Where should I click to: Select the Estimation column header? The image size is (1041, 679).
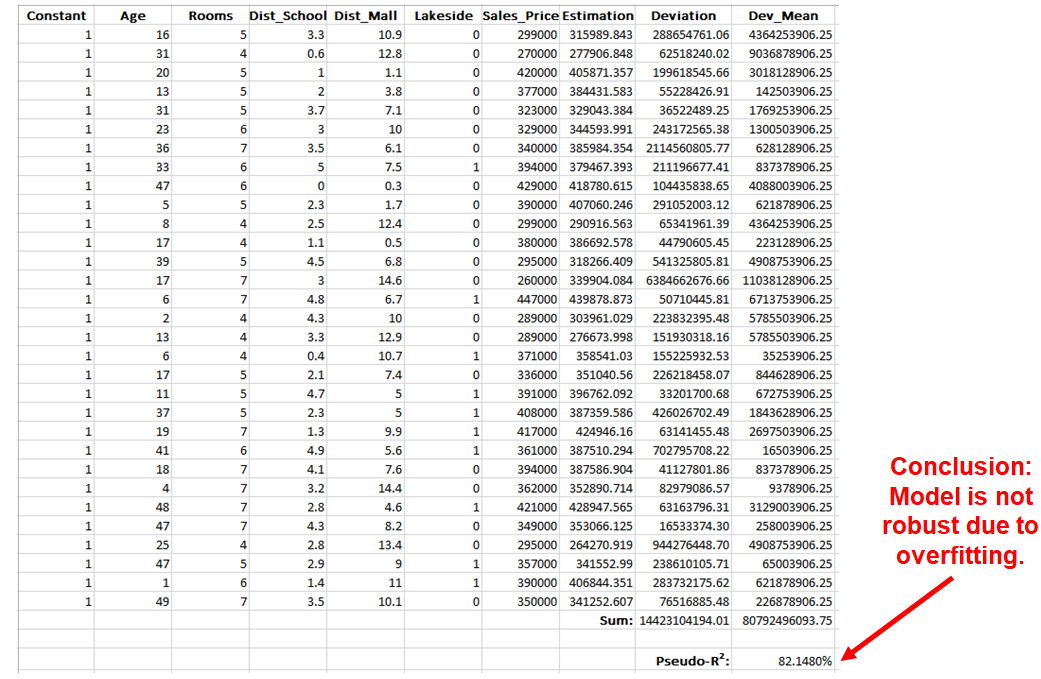(597, 16)
